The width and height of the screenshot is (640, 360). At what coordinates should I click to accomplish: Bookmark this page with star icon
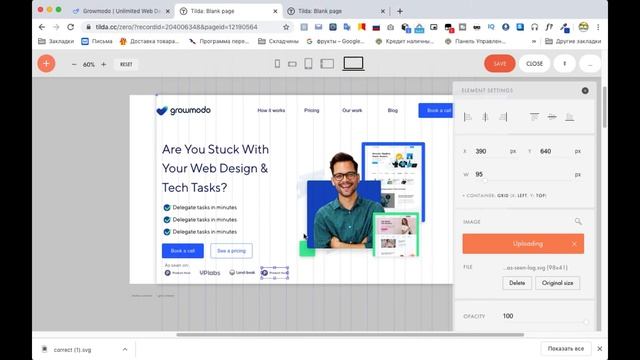tap(286, 27)
